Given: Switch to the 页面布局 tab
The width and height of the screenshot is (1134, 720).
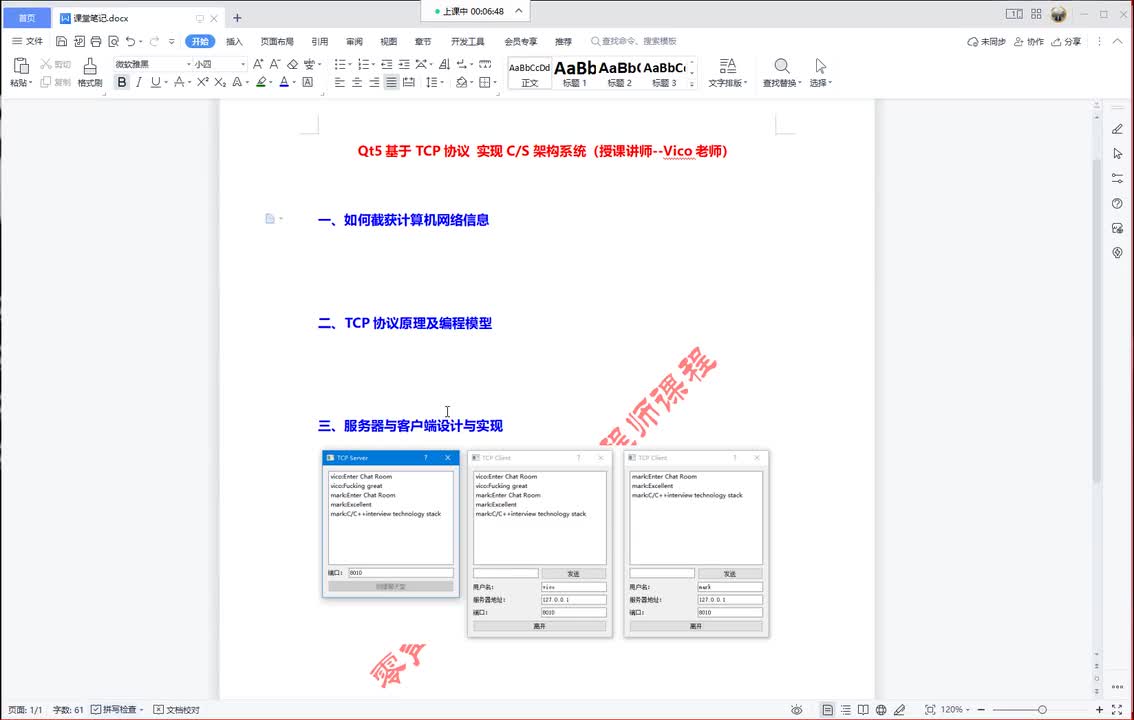Looking at the screenshot, I should (x=277, y=41).
